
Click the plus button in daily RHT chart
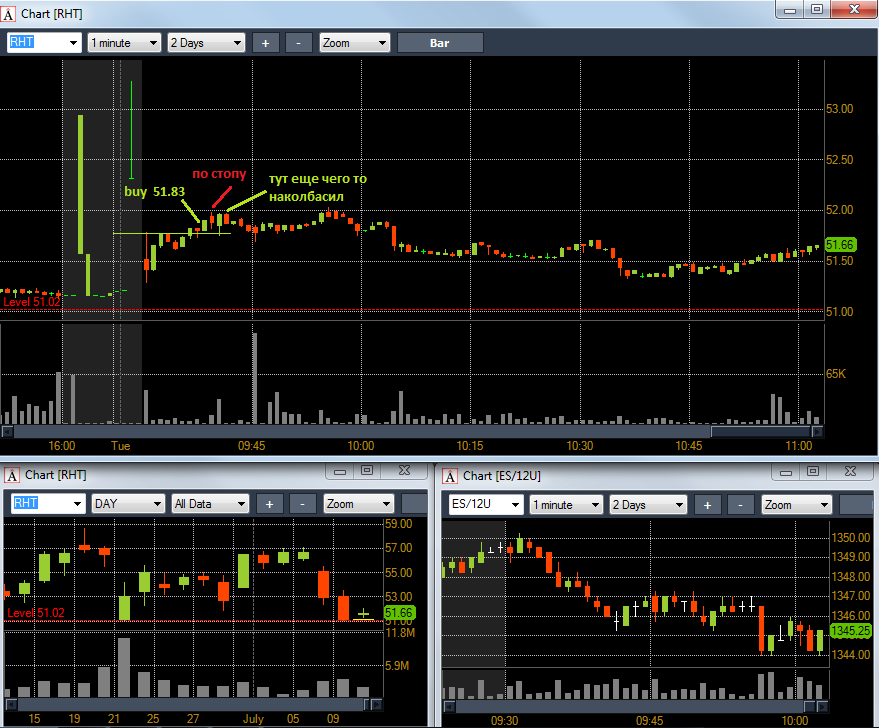point(270,504)
